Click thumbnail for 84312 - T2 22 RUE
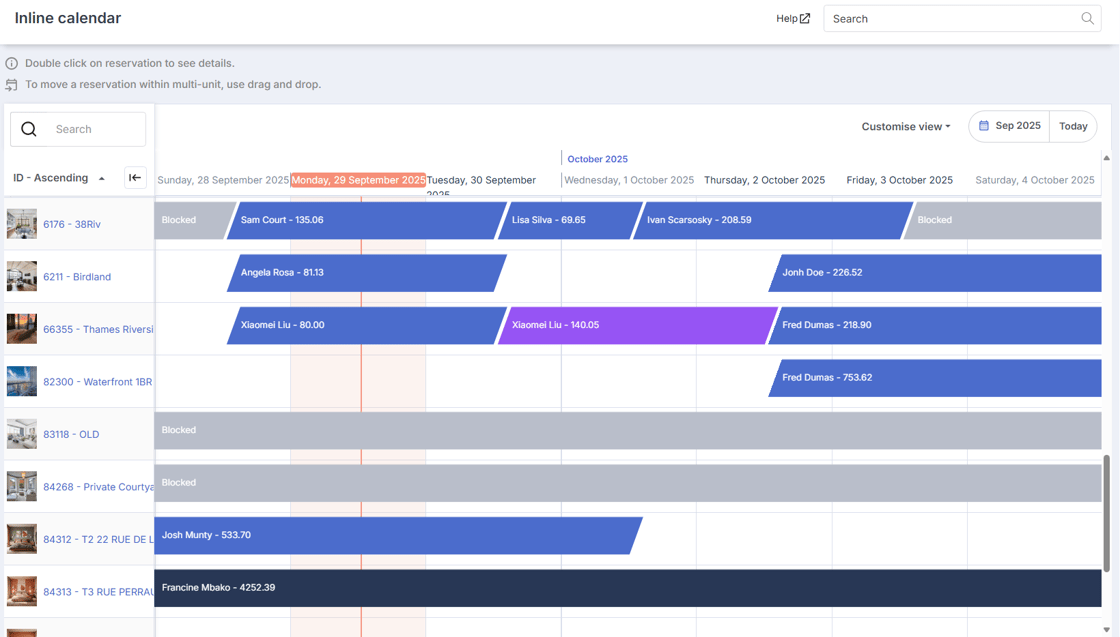 click(21, 539)
